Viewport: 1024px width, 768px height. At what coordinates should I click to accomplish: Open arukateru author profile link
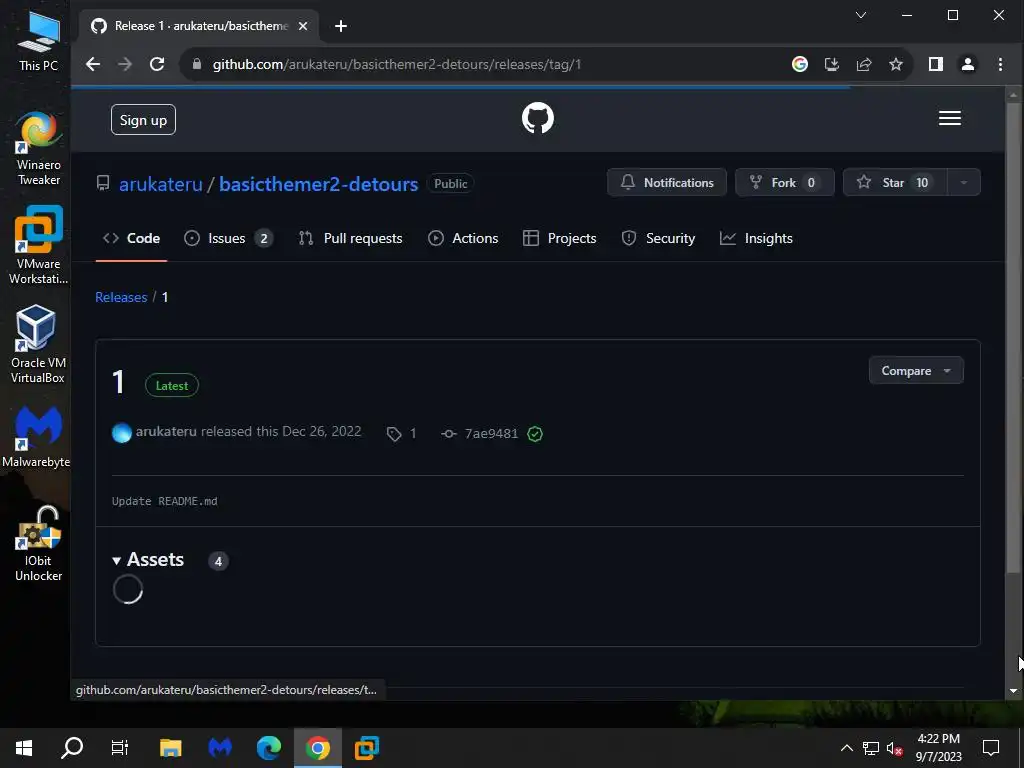click(166, 431)
